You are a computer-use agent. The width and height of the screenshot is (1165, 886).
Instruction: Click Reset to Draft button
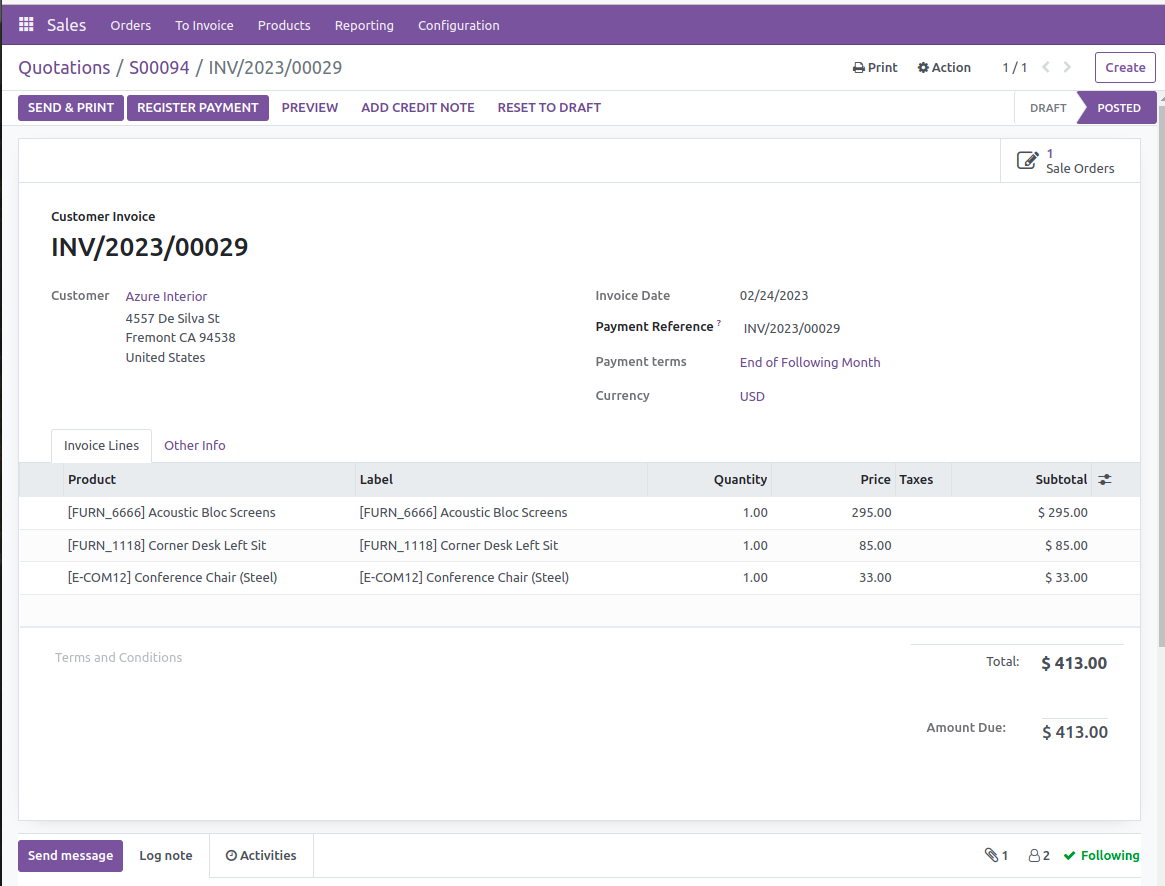[x=549, y=108]
